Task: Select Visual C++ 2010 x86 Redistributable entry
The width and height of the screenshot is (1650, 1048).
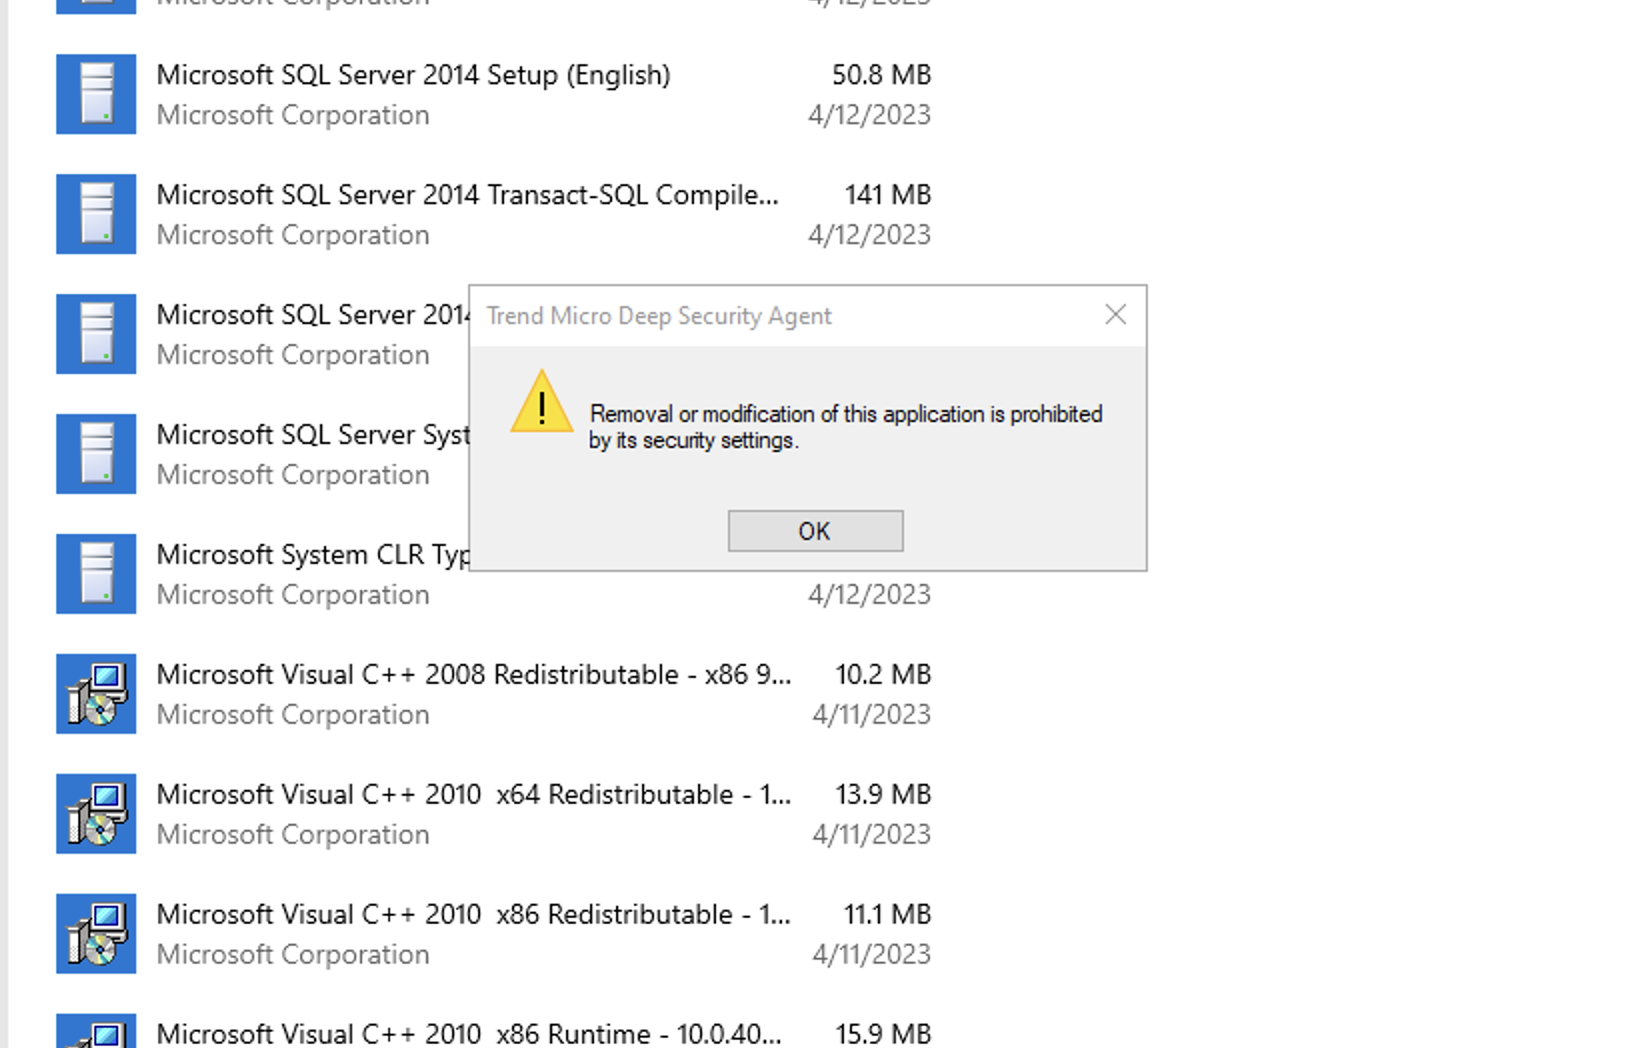Action: (x=494, y=934)
